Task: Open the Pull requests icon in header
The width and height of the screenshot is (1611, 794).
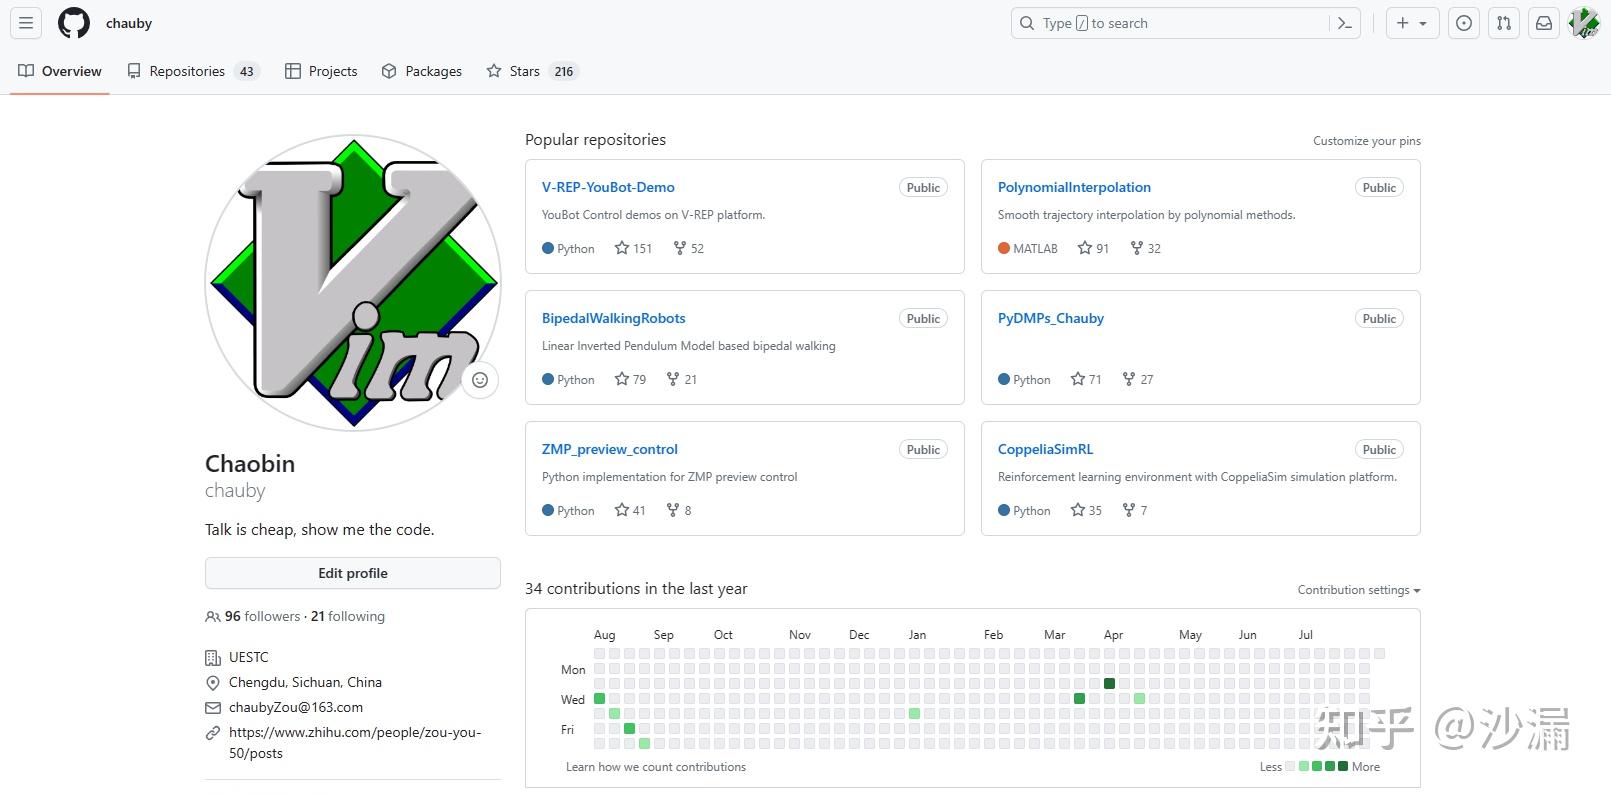Action: coord(1504,23)
